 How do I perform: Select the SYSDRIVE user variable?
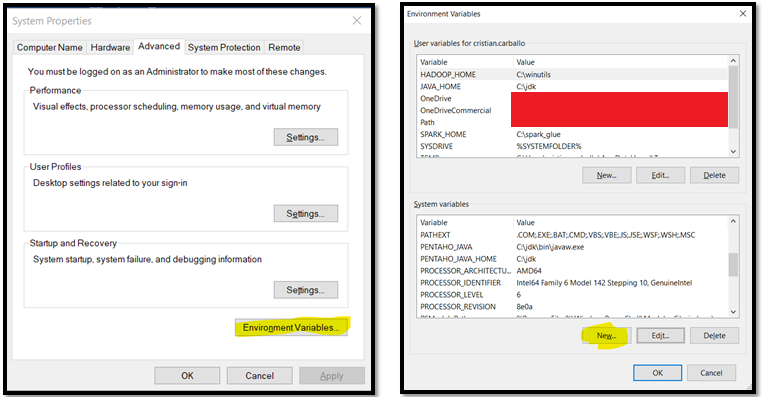437,146
